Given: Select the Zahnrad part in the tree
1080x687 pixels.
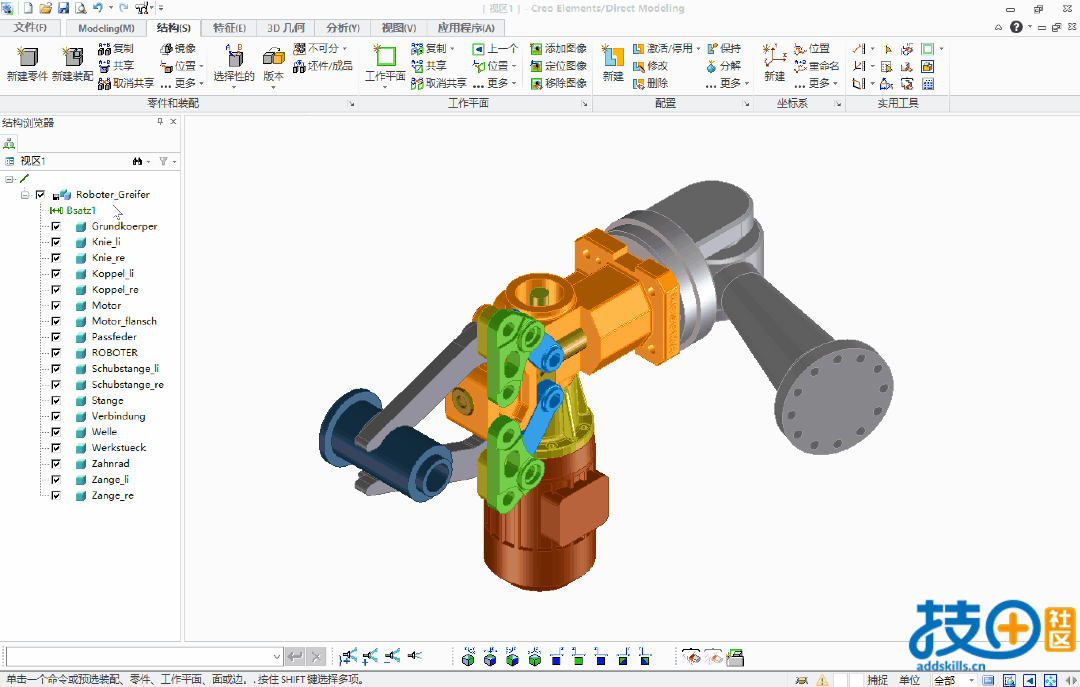Looking at the screenshot, I should 110,464.
